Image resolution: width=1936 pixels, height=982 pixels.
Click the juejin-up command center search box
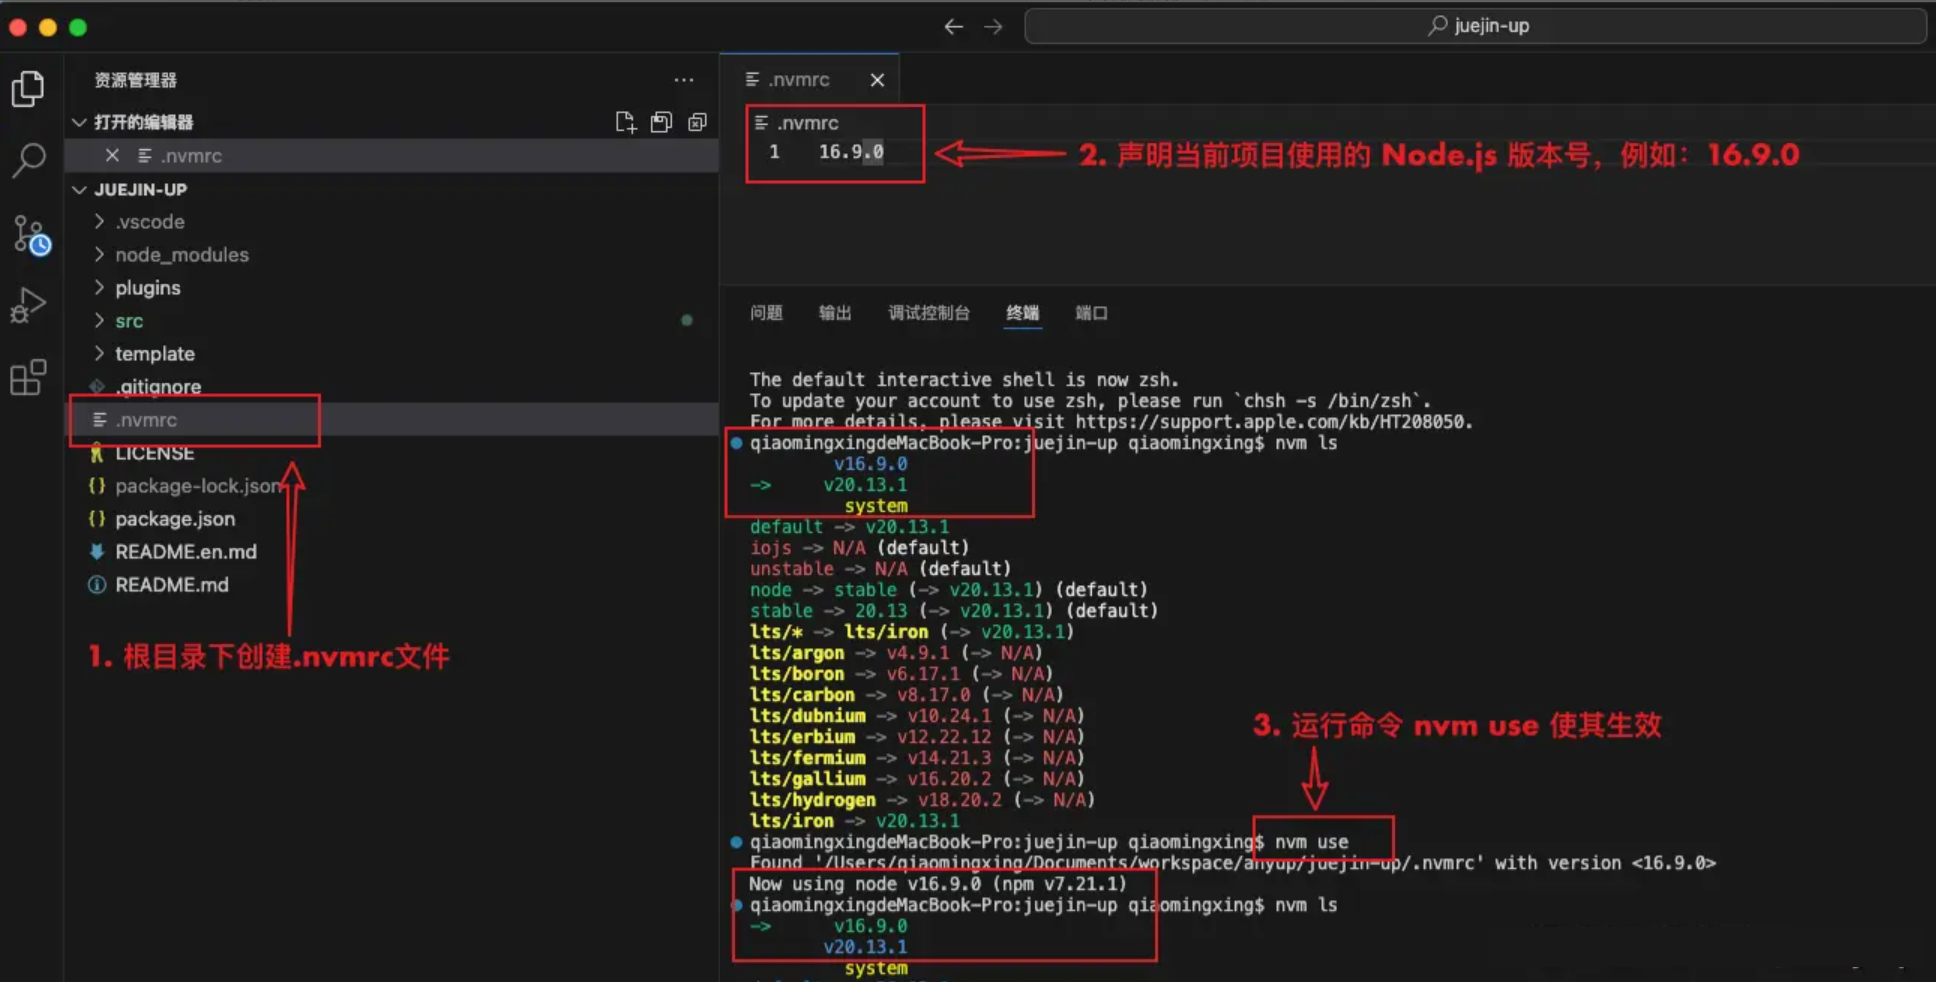click(x=1475, y=26)
